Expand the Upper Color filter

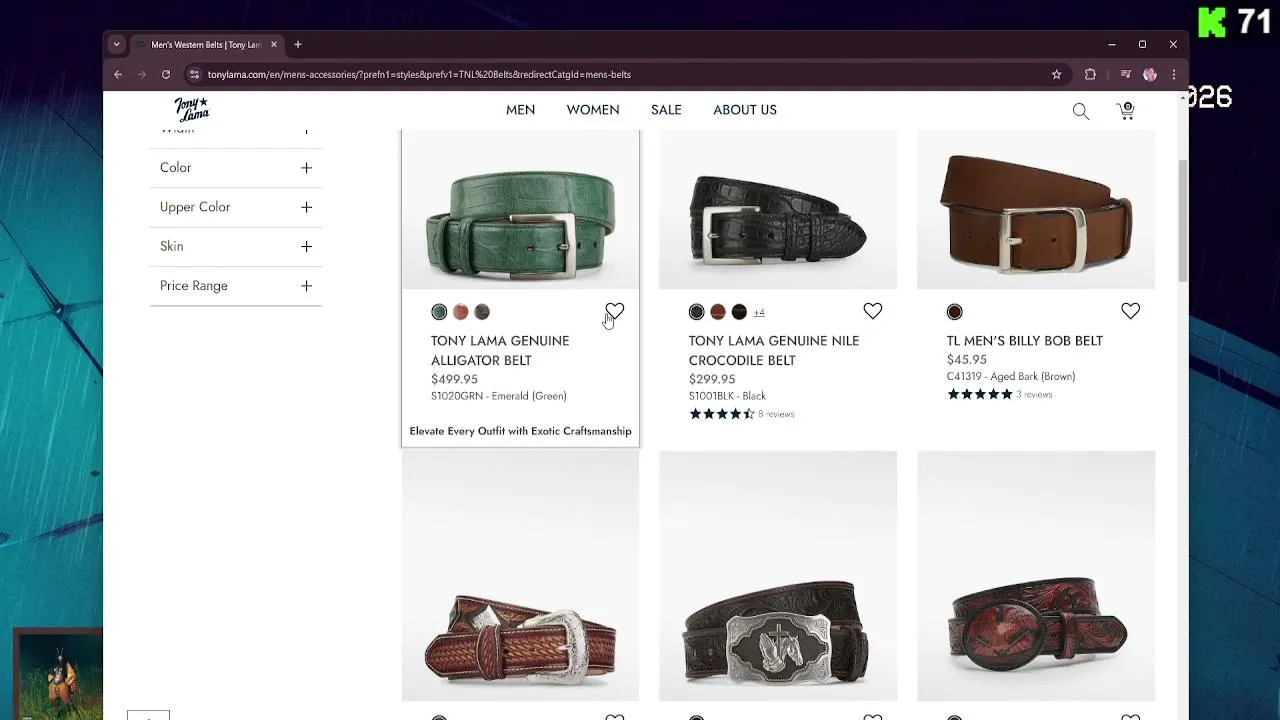pos(306,207)
